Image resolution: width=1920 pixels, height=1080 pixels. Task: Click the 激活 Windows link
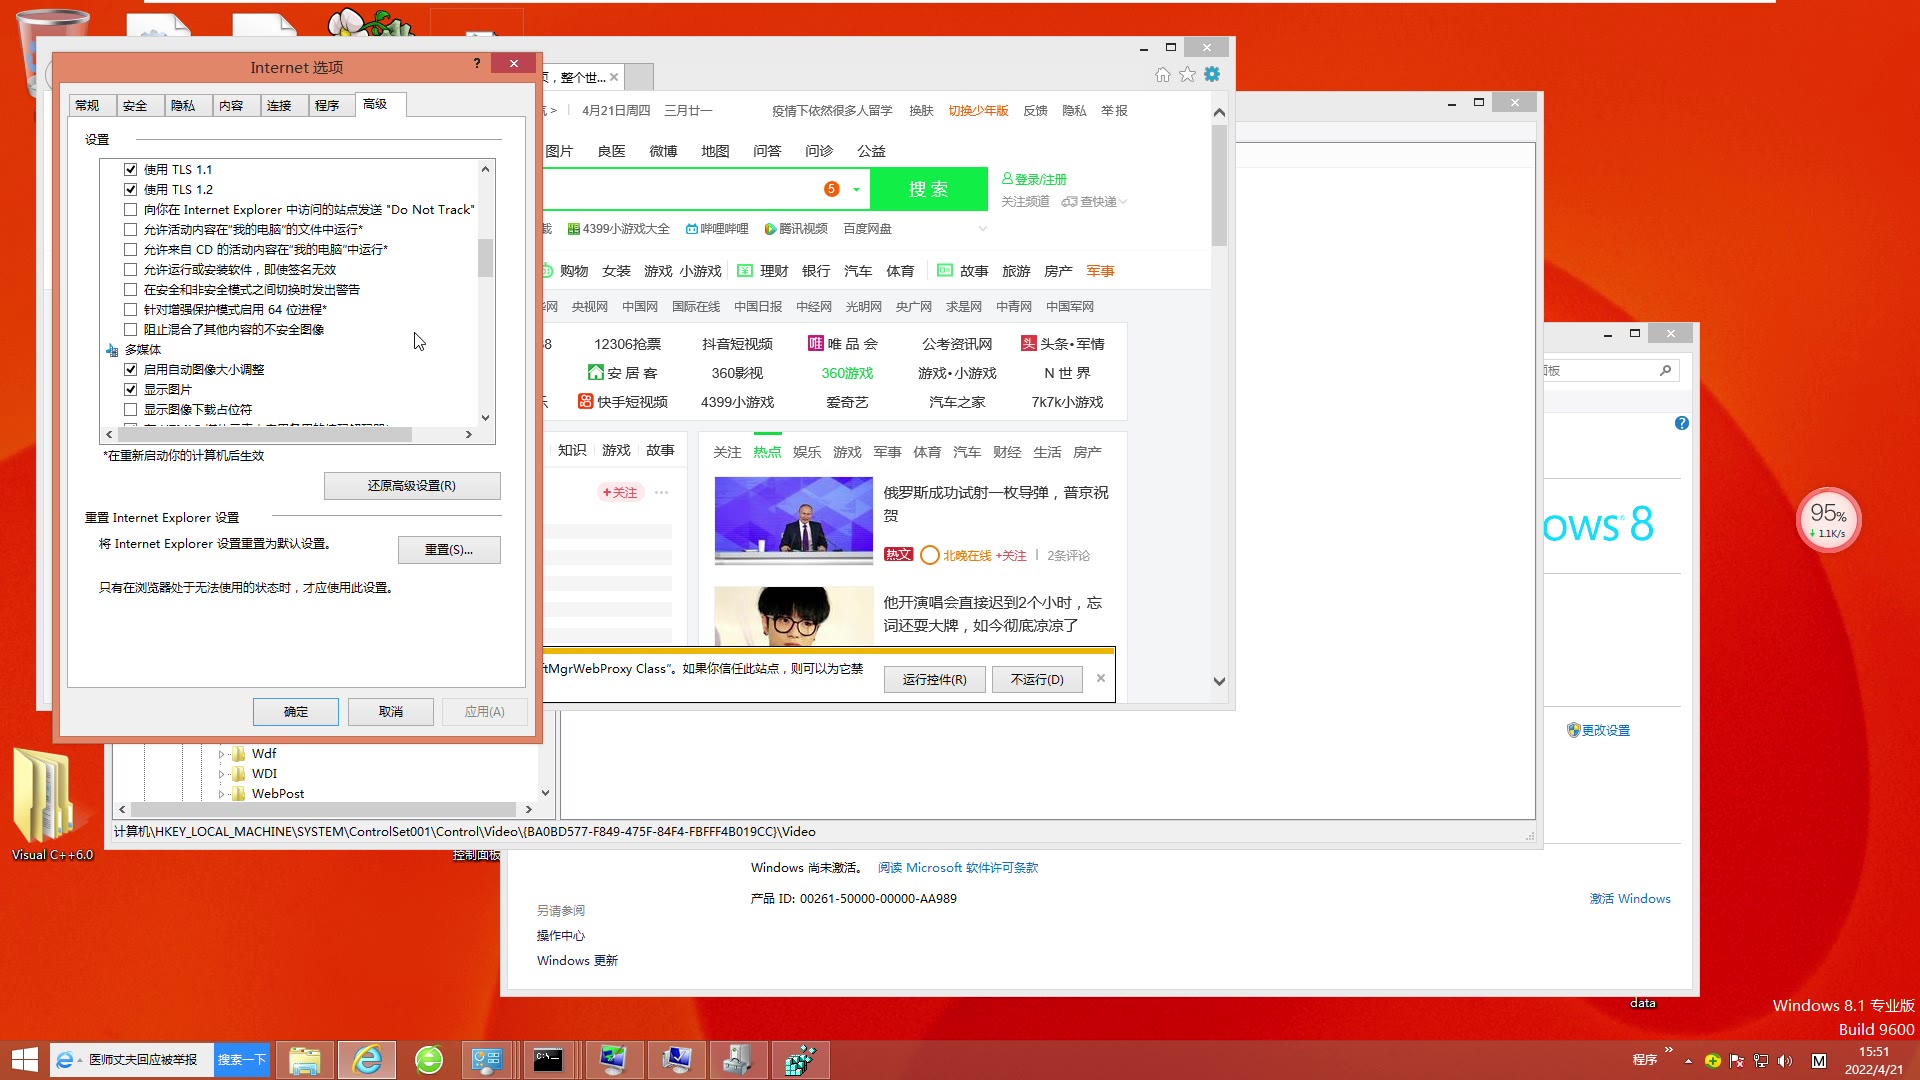(x=1630, y=899)
